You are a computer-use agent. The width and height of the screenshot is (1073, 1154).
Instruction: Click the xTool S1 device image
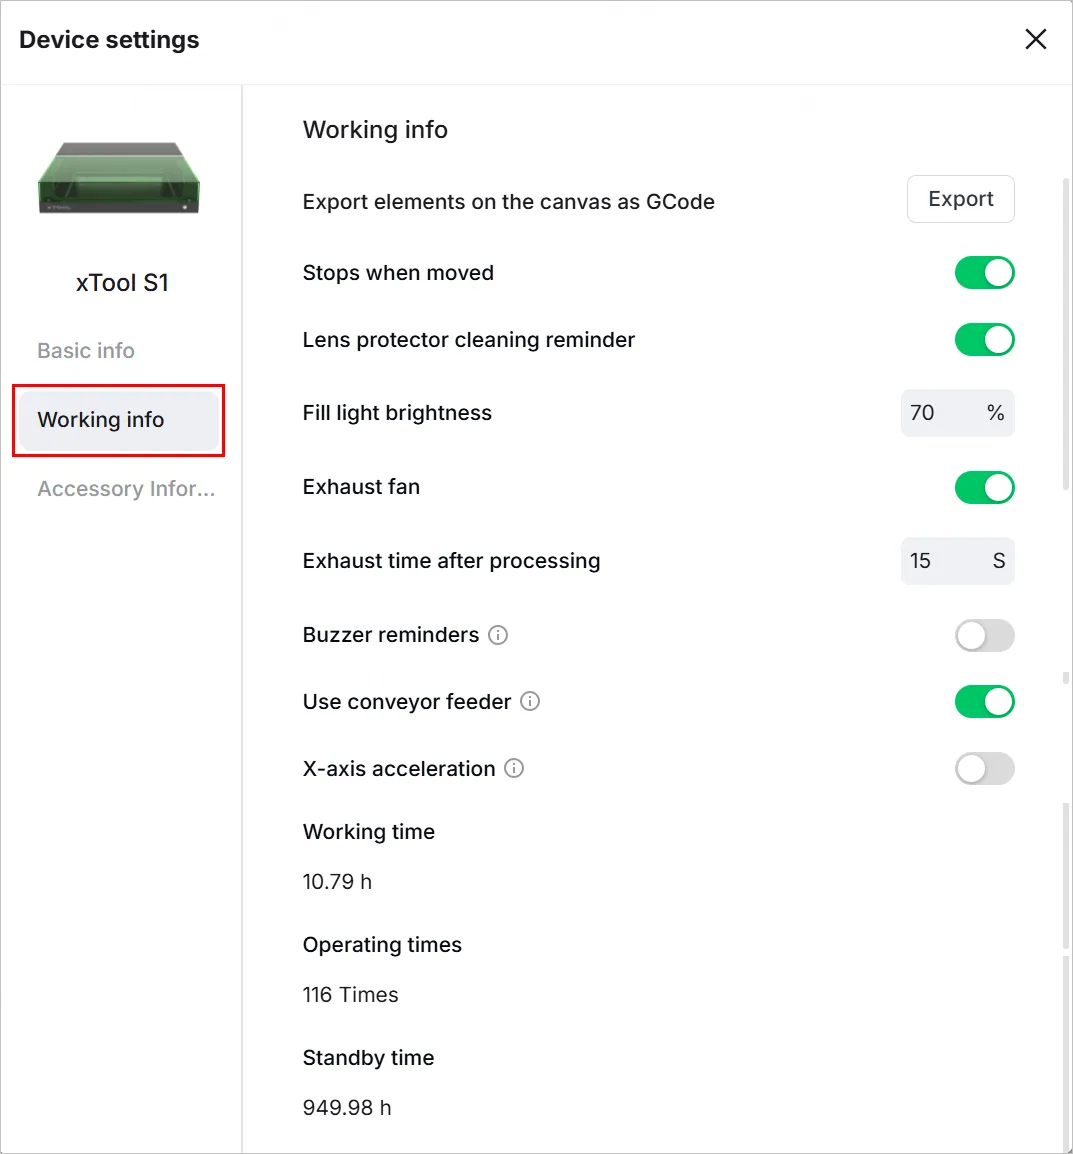click(x=119, y=178)
